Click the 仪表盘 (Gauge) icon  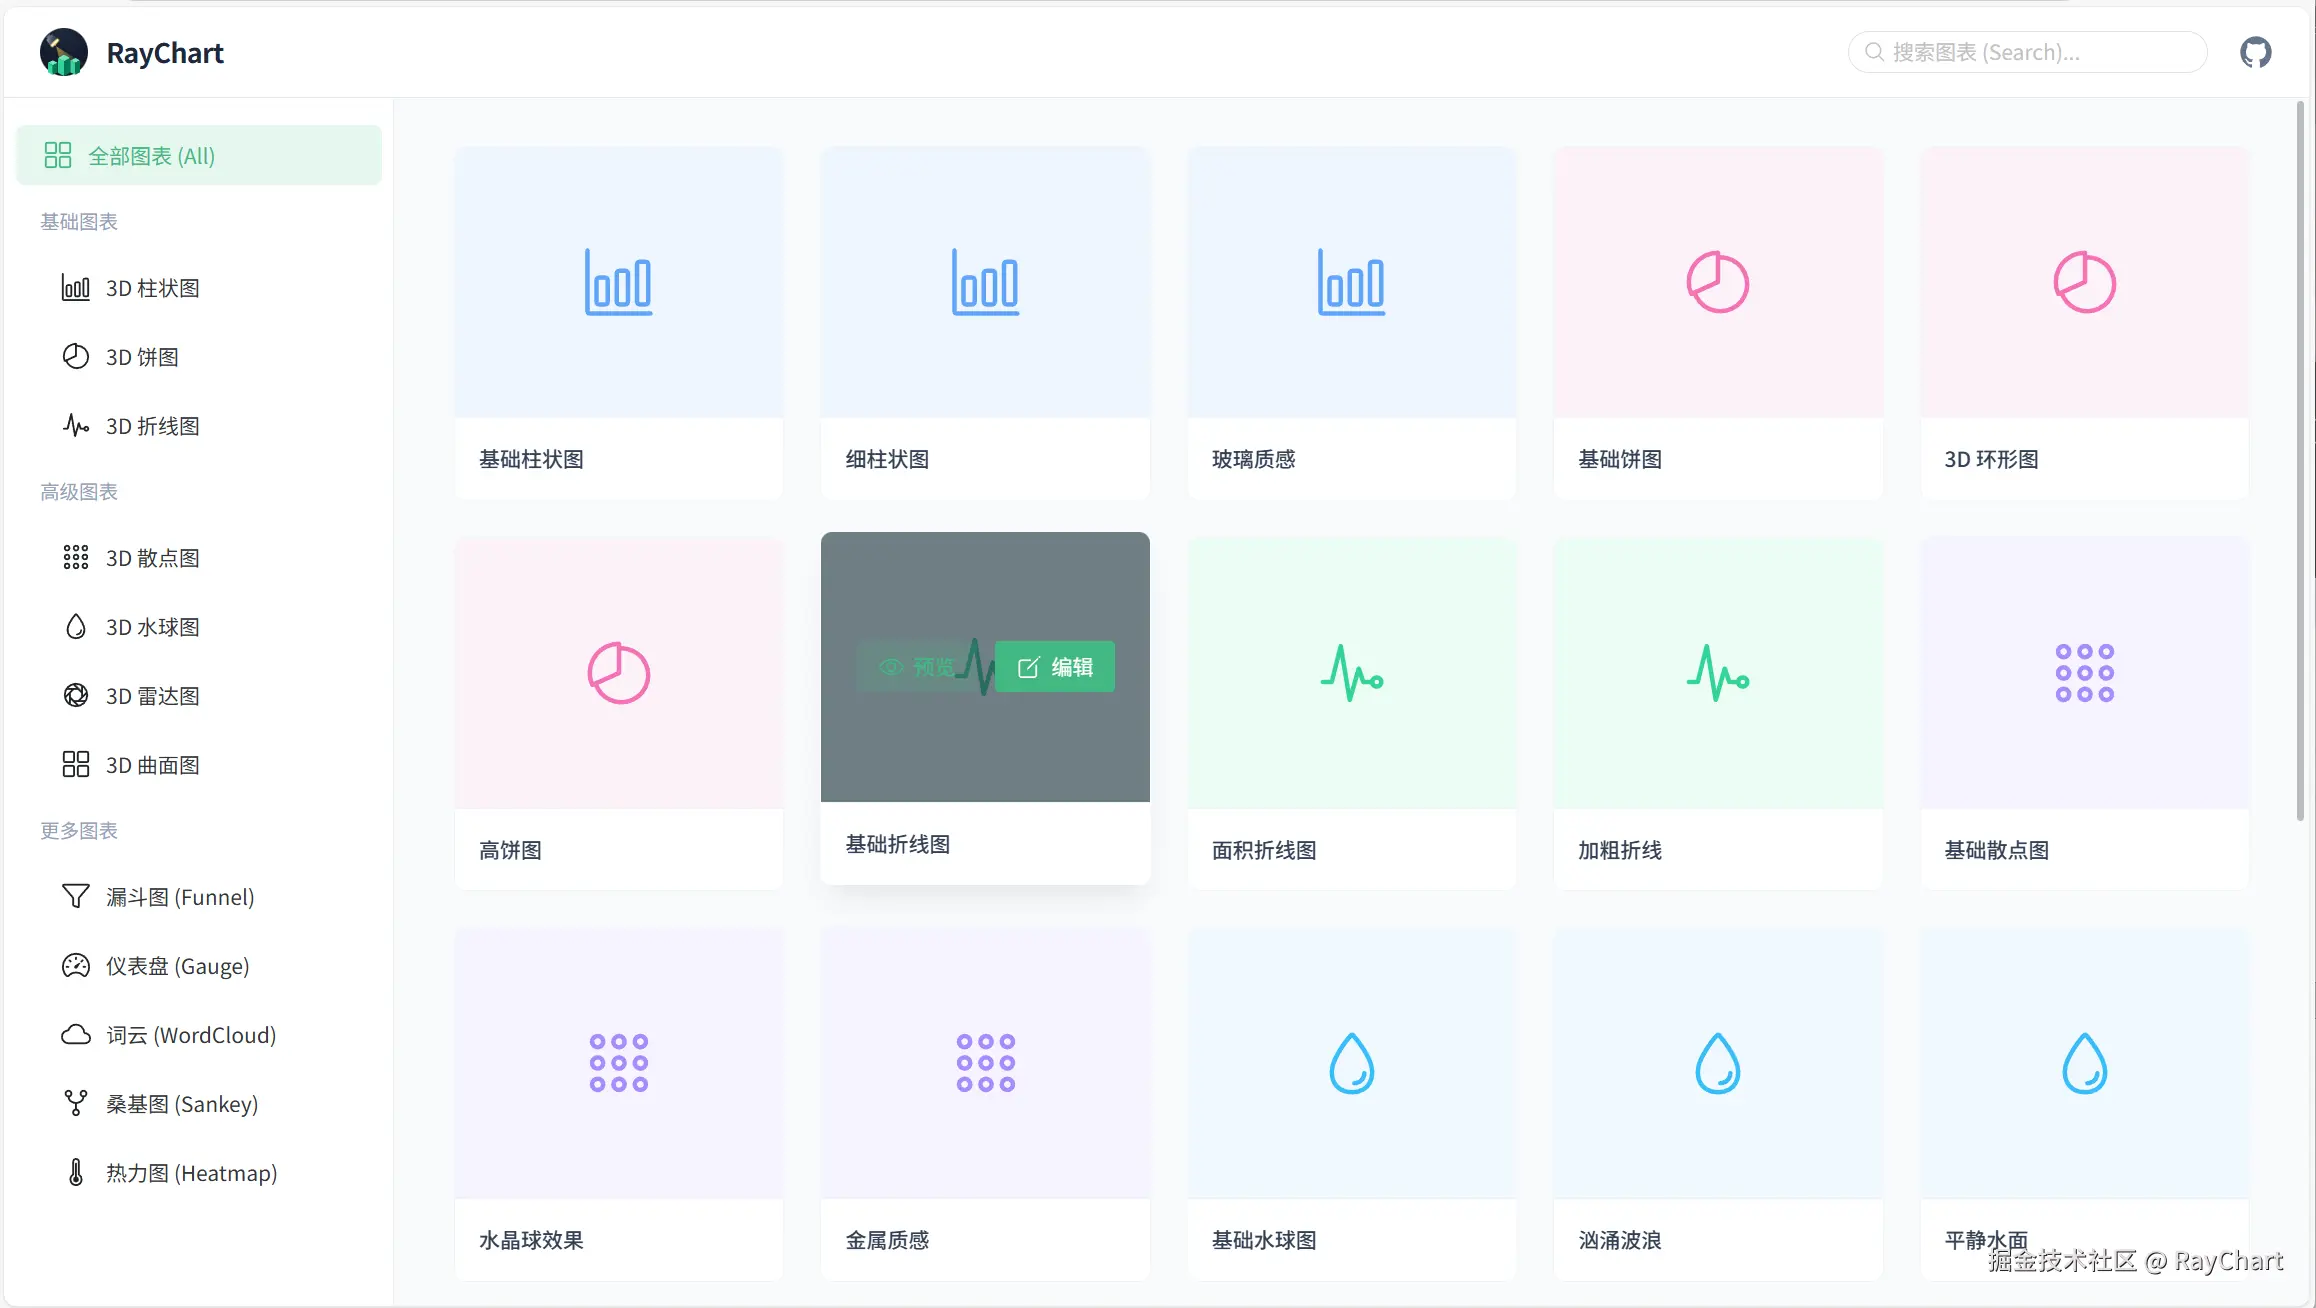[x=76, y=966]
